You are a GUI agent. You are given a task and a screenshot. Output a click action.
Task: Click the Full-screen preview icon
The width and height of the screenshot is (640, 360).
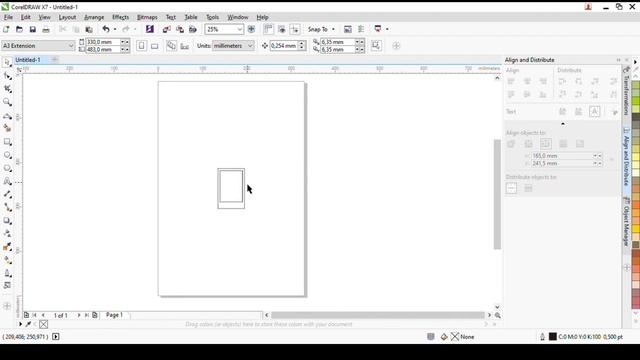[251, 29]
